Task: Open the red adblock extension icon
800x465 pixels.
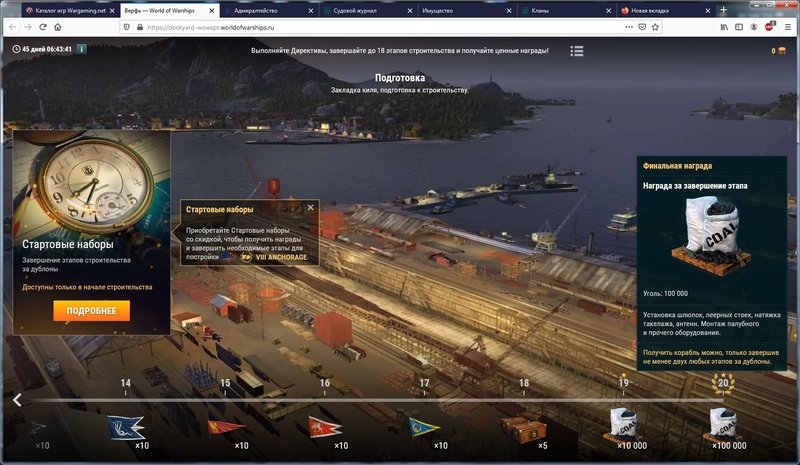Action: click(x=769, y=27)
